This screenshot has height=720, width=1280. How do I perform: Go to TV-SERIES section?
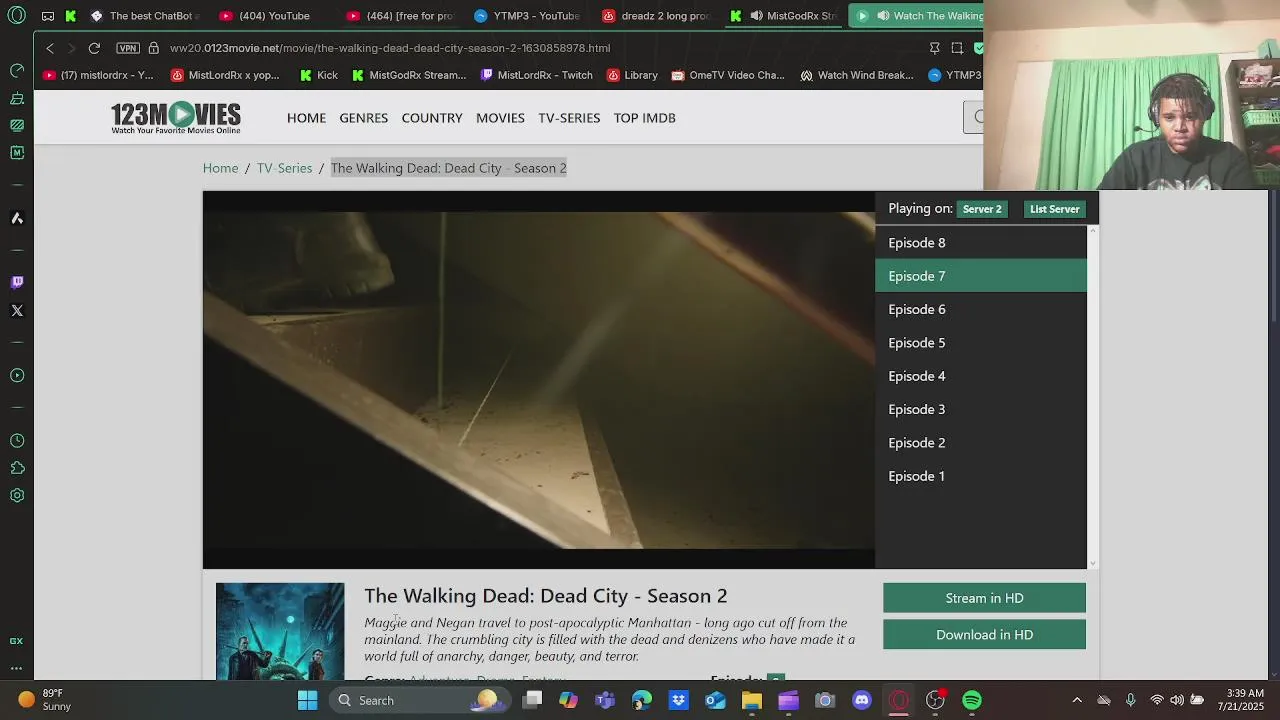coord(569,118)
